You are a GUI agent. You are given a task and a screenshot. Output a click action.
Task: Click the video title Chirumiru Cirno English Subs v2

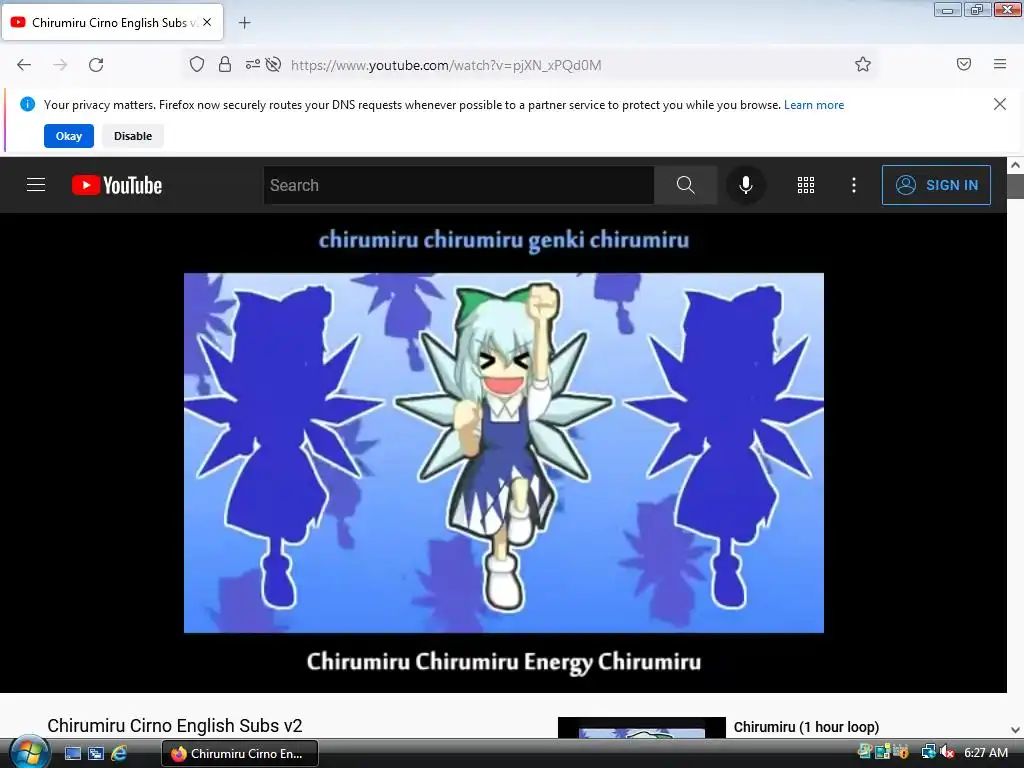(174, 726)
